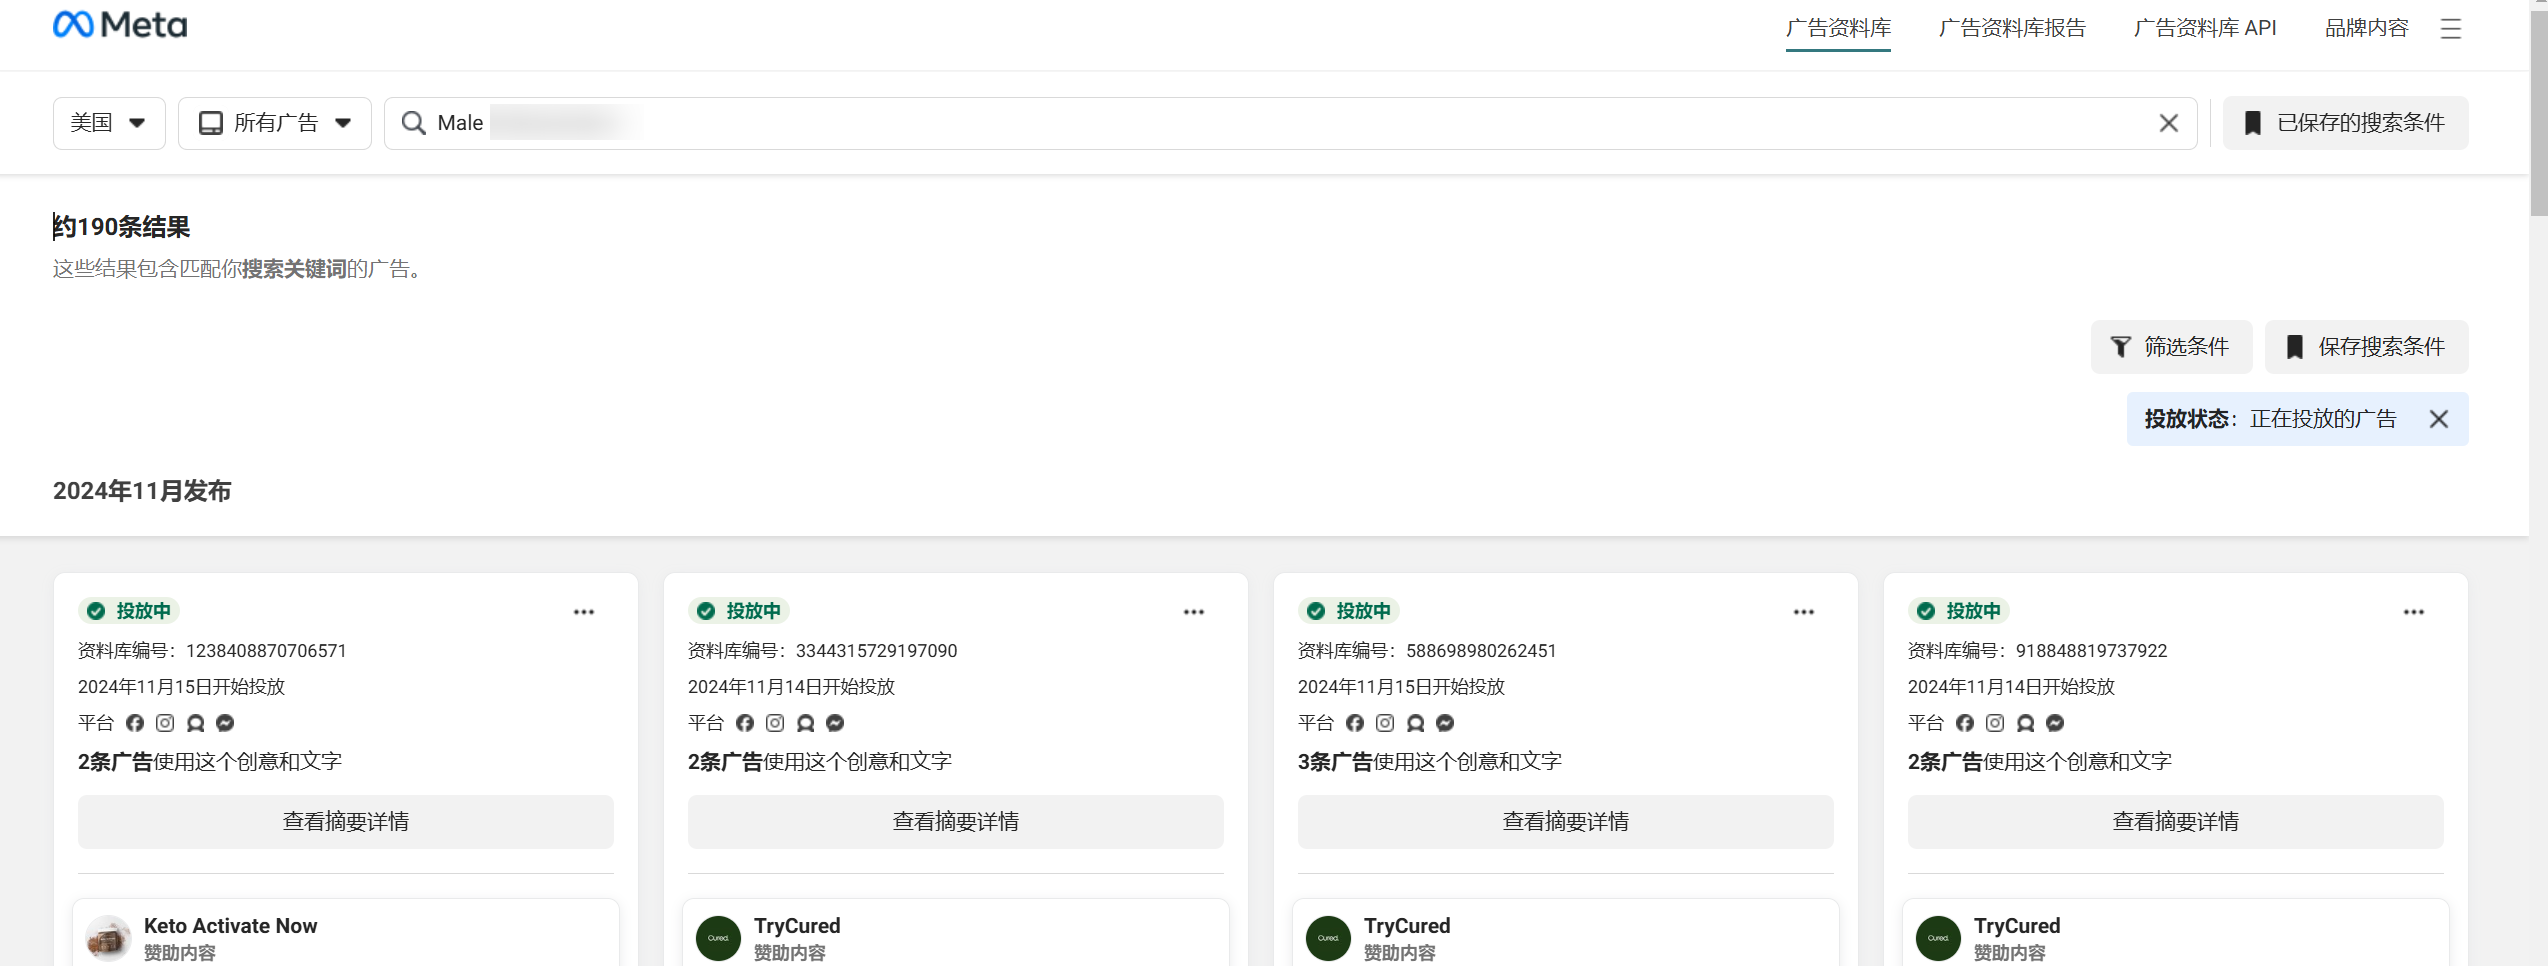This screenshot has height=966, width=2548.
Task: Click Instagram platform icon on second ad card
Action: coord(775,723)
